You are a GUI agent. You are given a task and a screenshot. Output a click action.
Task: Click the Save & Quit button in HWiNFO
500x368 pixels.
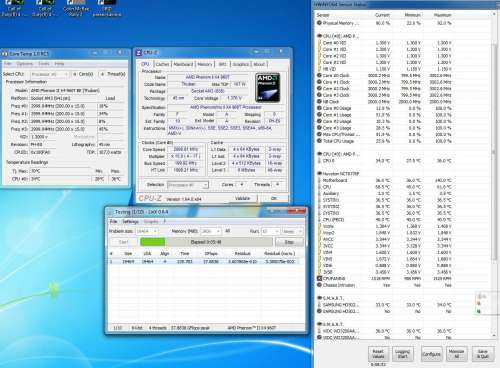[482, 354]
